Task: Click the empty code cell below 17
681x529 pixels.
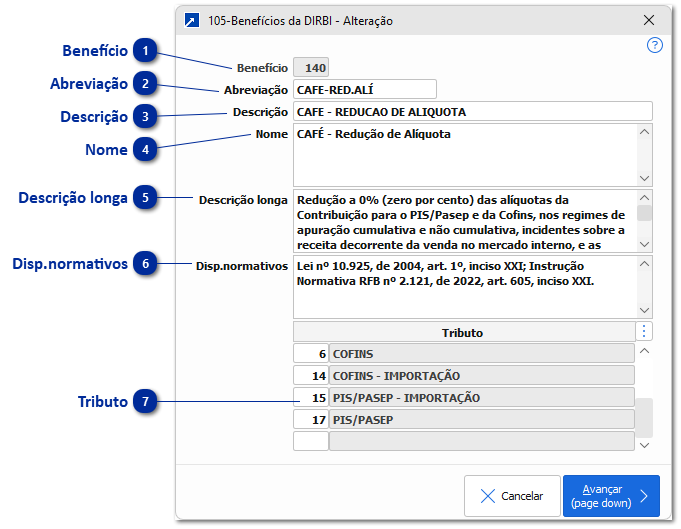Action: [x=310, y=441]
